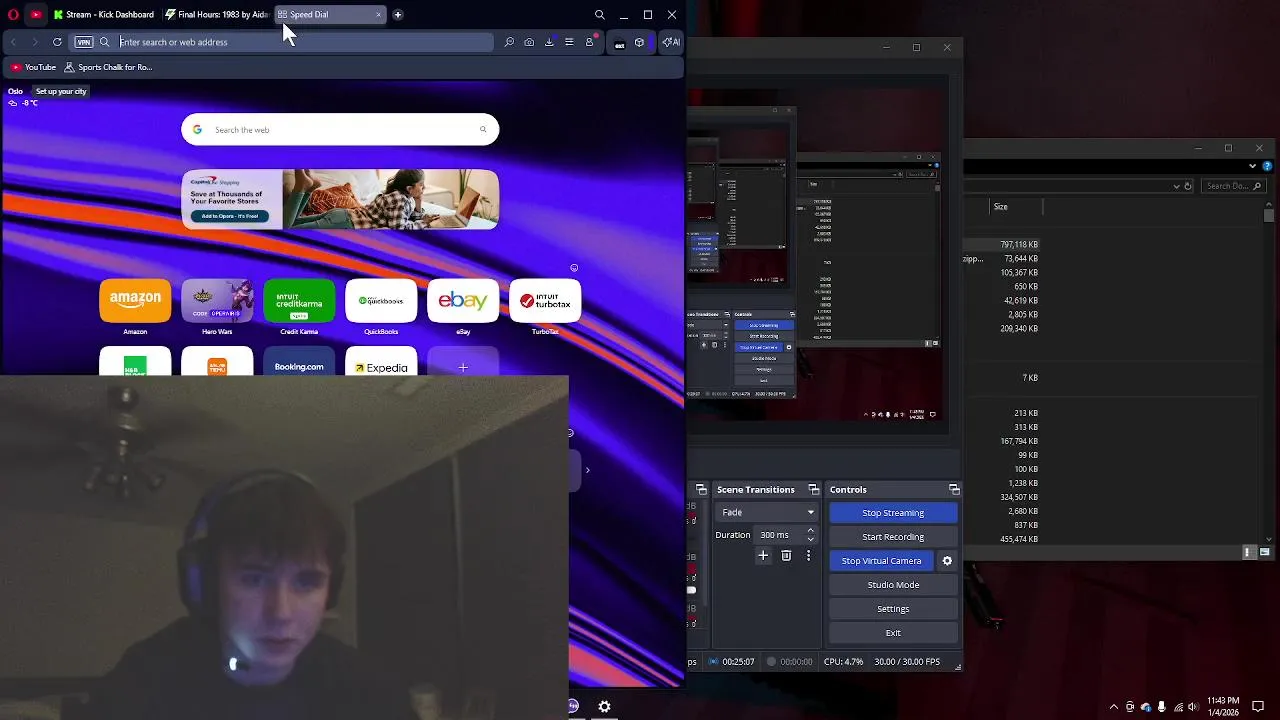This screenshot has height=720, width=1280.
Task: Click Stop Streaming in OBS
Action: tap(893, 512)
